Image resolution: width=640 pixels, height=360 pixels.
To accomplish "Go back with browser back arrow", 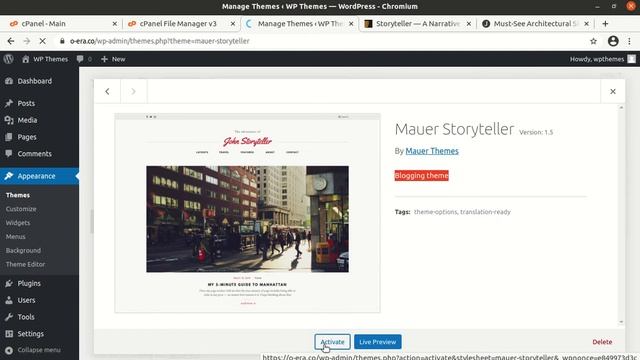I will (x=11, y=41).
